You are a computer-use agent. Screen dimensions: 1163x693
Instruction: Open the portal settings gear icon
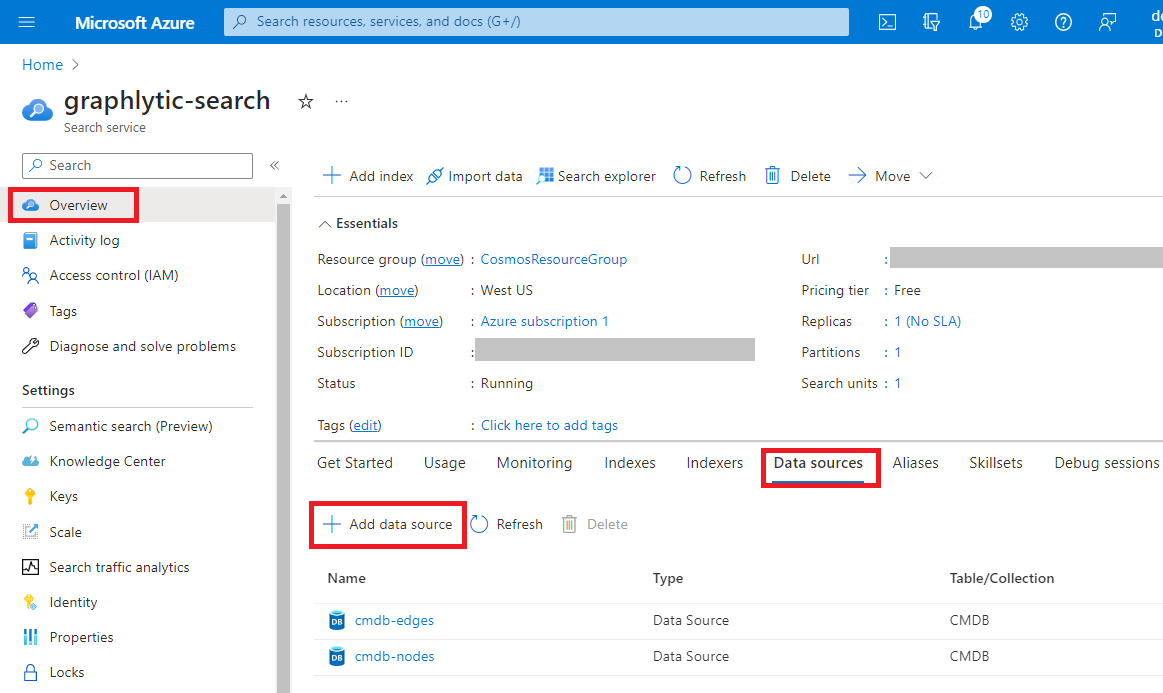1019,22
